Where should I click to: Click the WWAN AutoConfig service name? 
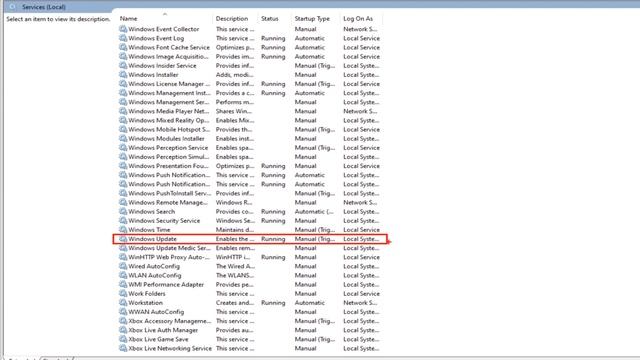[x=156, y=312]
